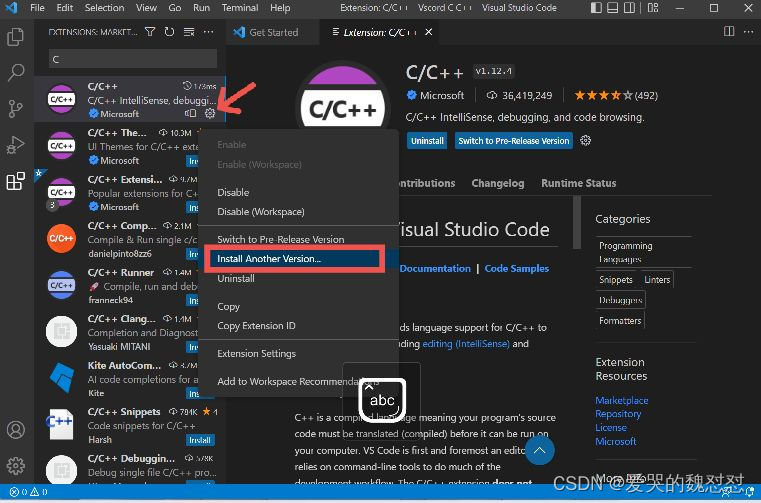761x503 pixels.
Task: Click the errors and warnings status bar item
Action: 29,492
